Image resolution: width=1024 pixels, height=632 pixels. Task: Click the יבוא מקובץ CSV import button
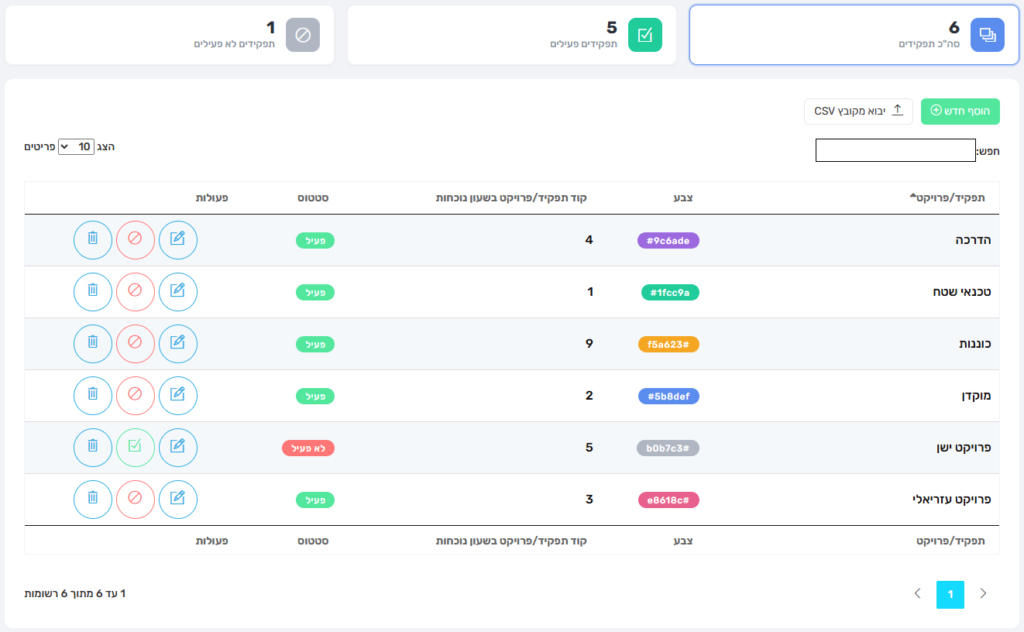point(858,111)
